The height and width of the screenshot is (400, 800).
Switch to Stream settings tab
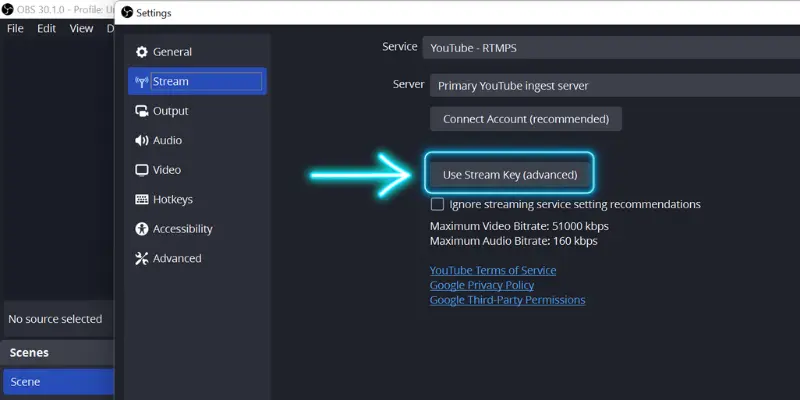(x=197, y=82)
